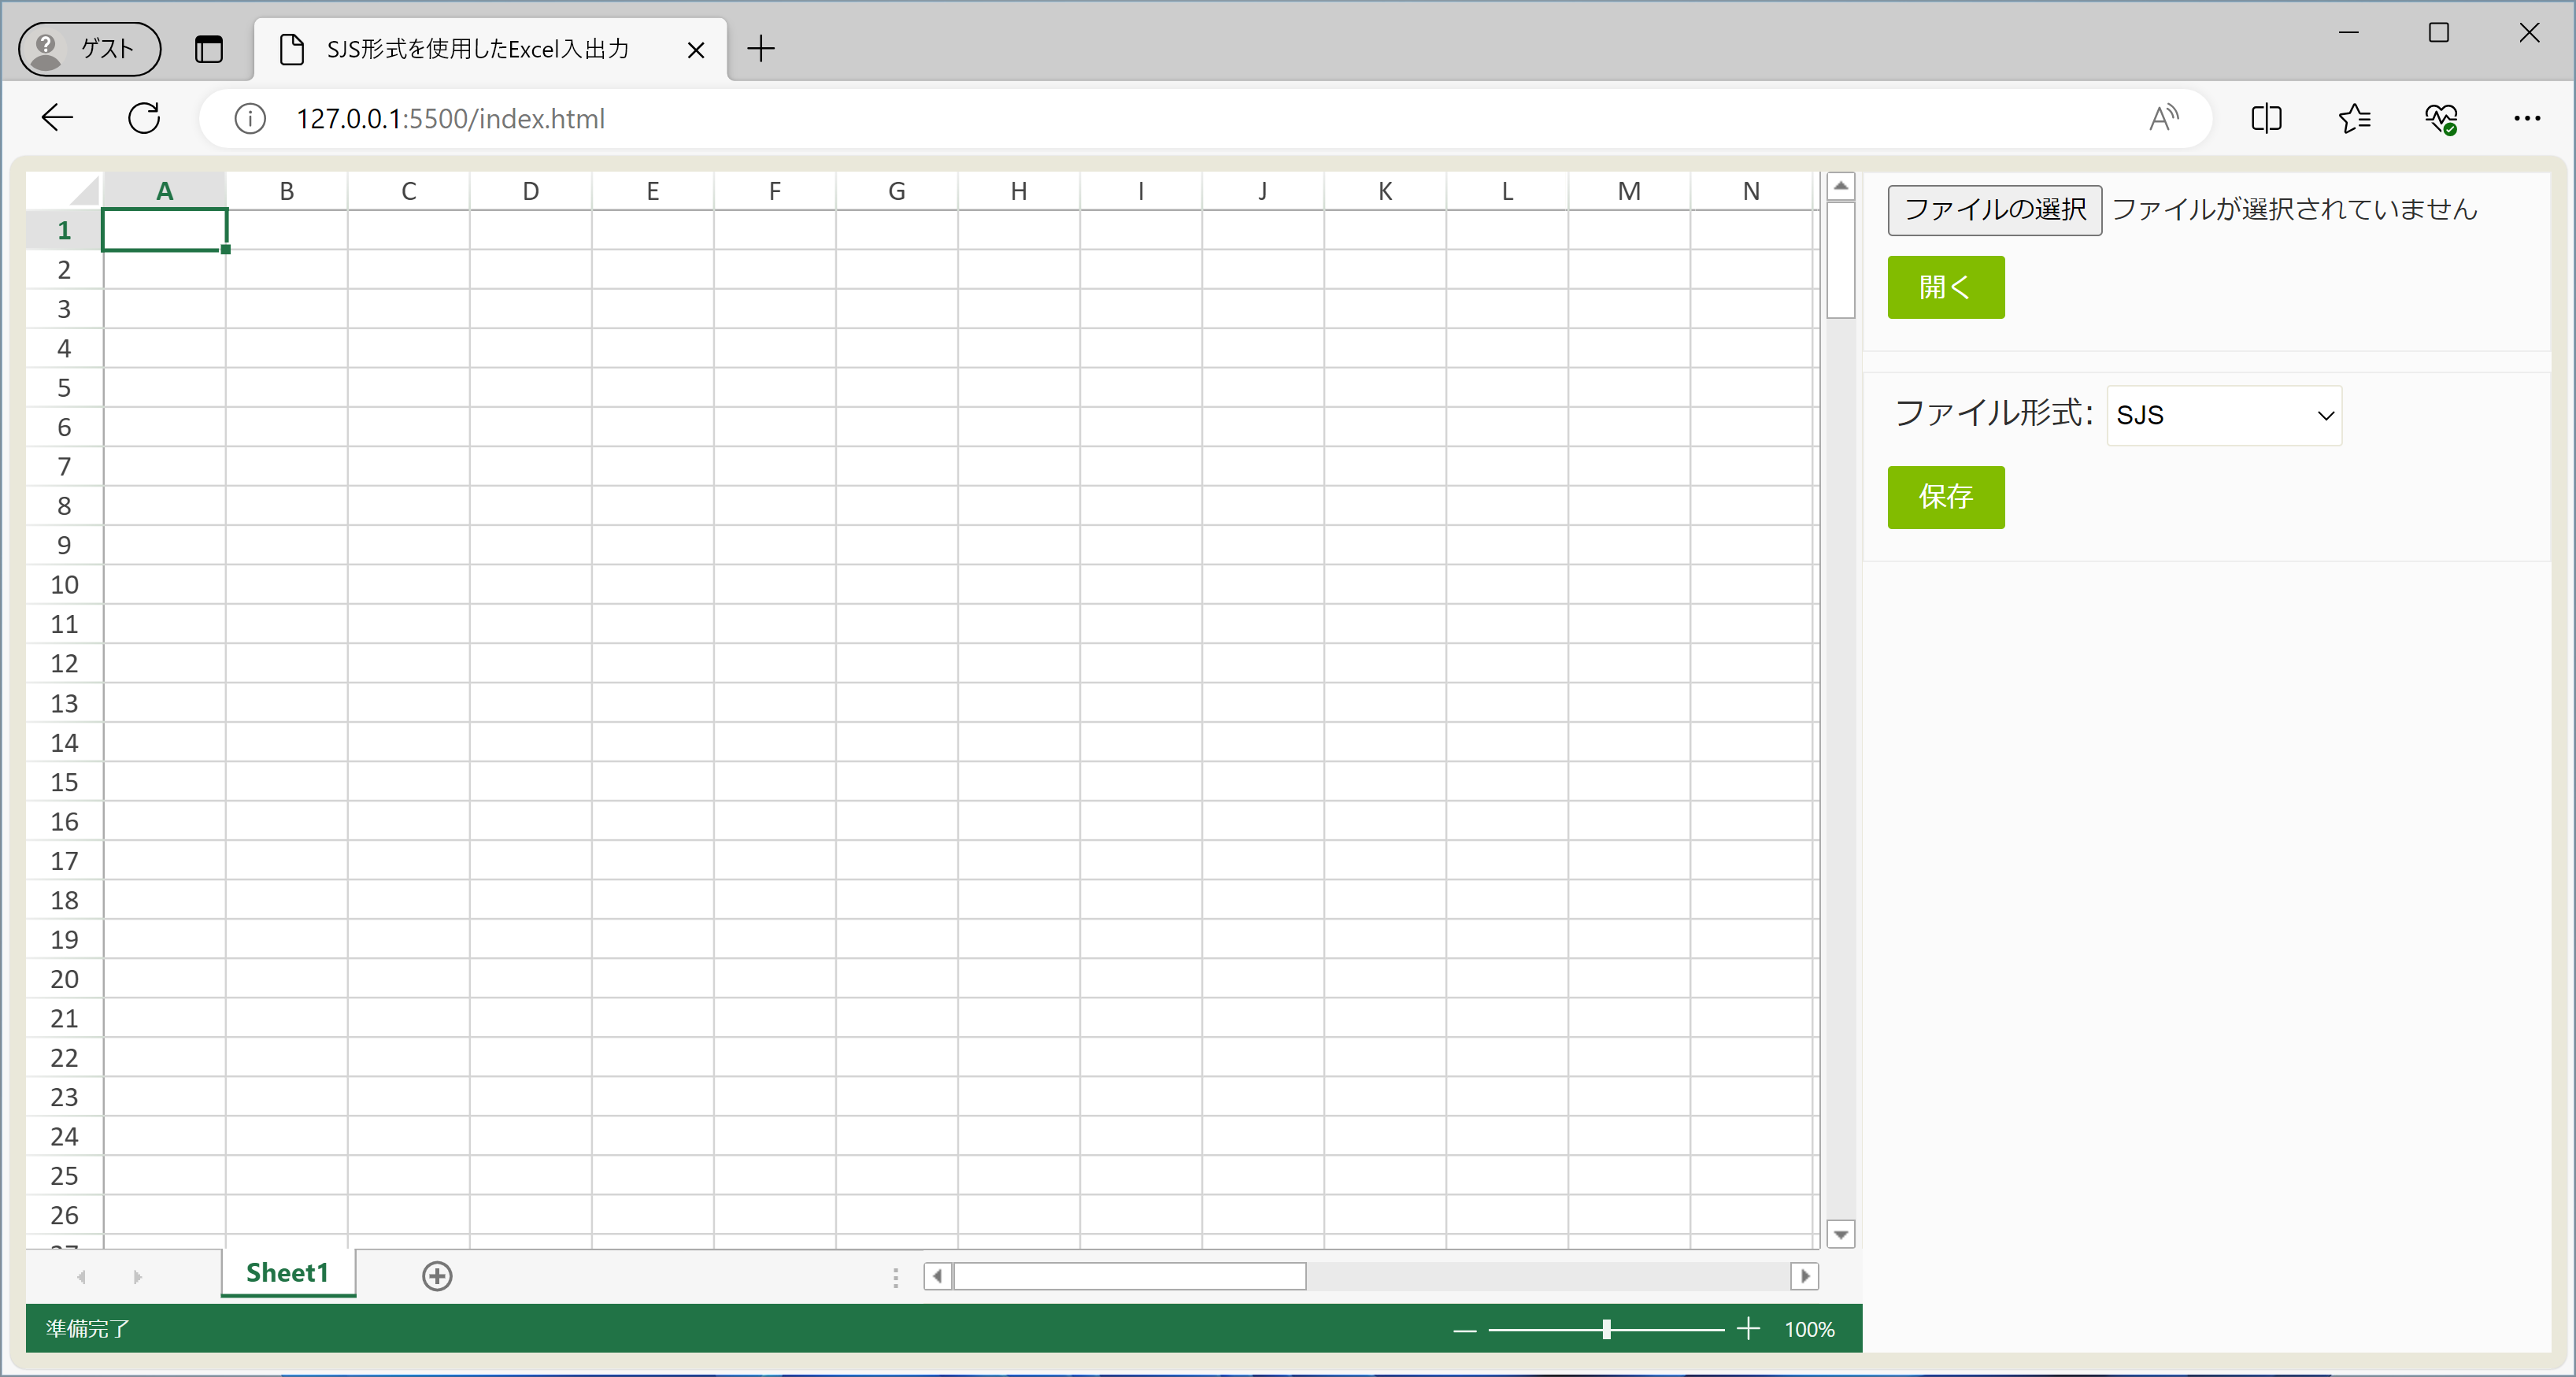
Task: Select row 1 header
Action: point(64,230)
